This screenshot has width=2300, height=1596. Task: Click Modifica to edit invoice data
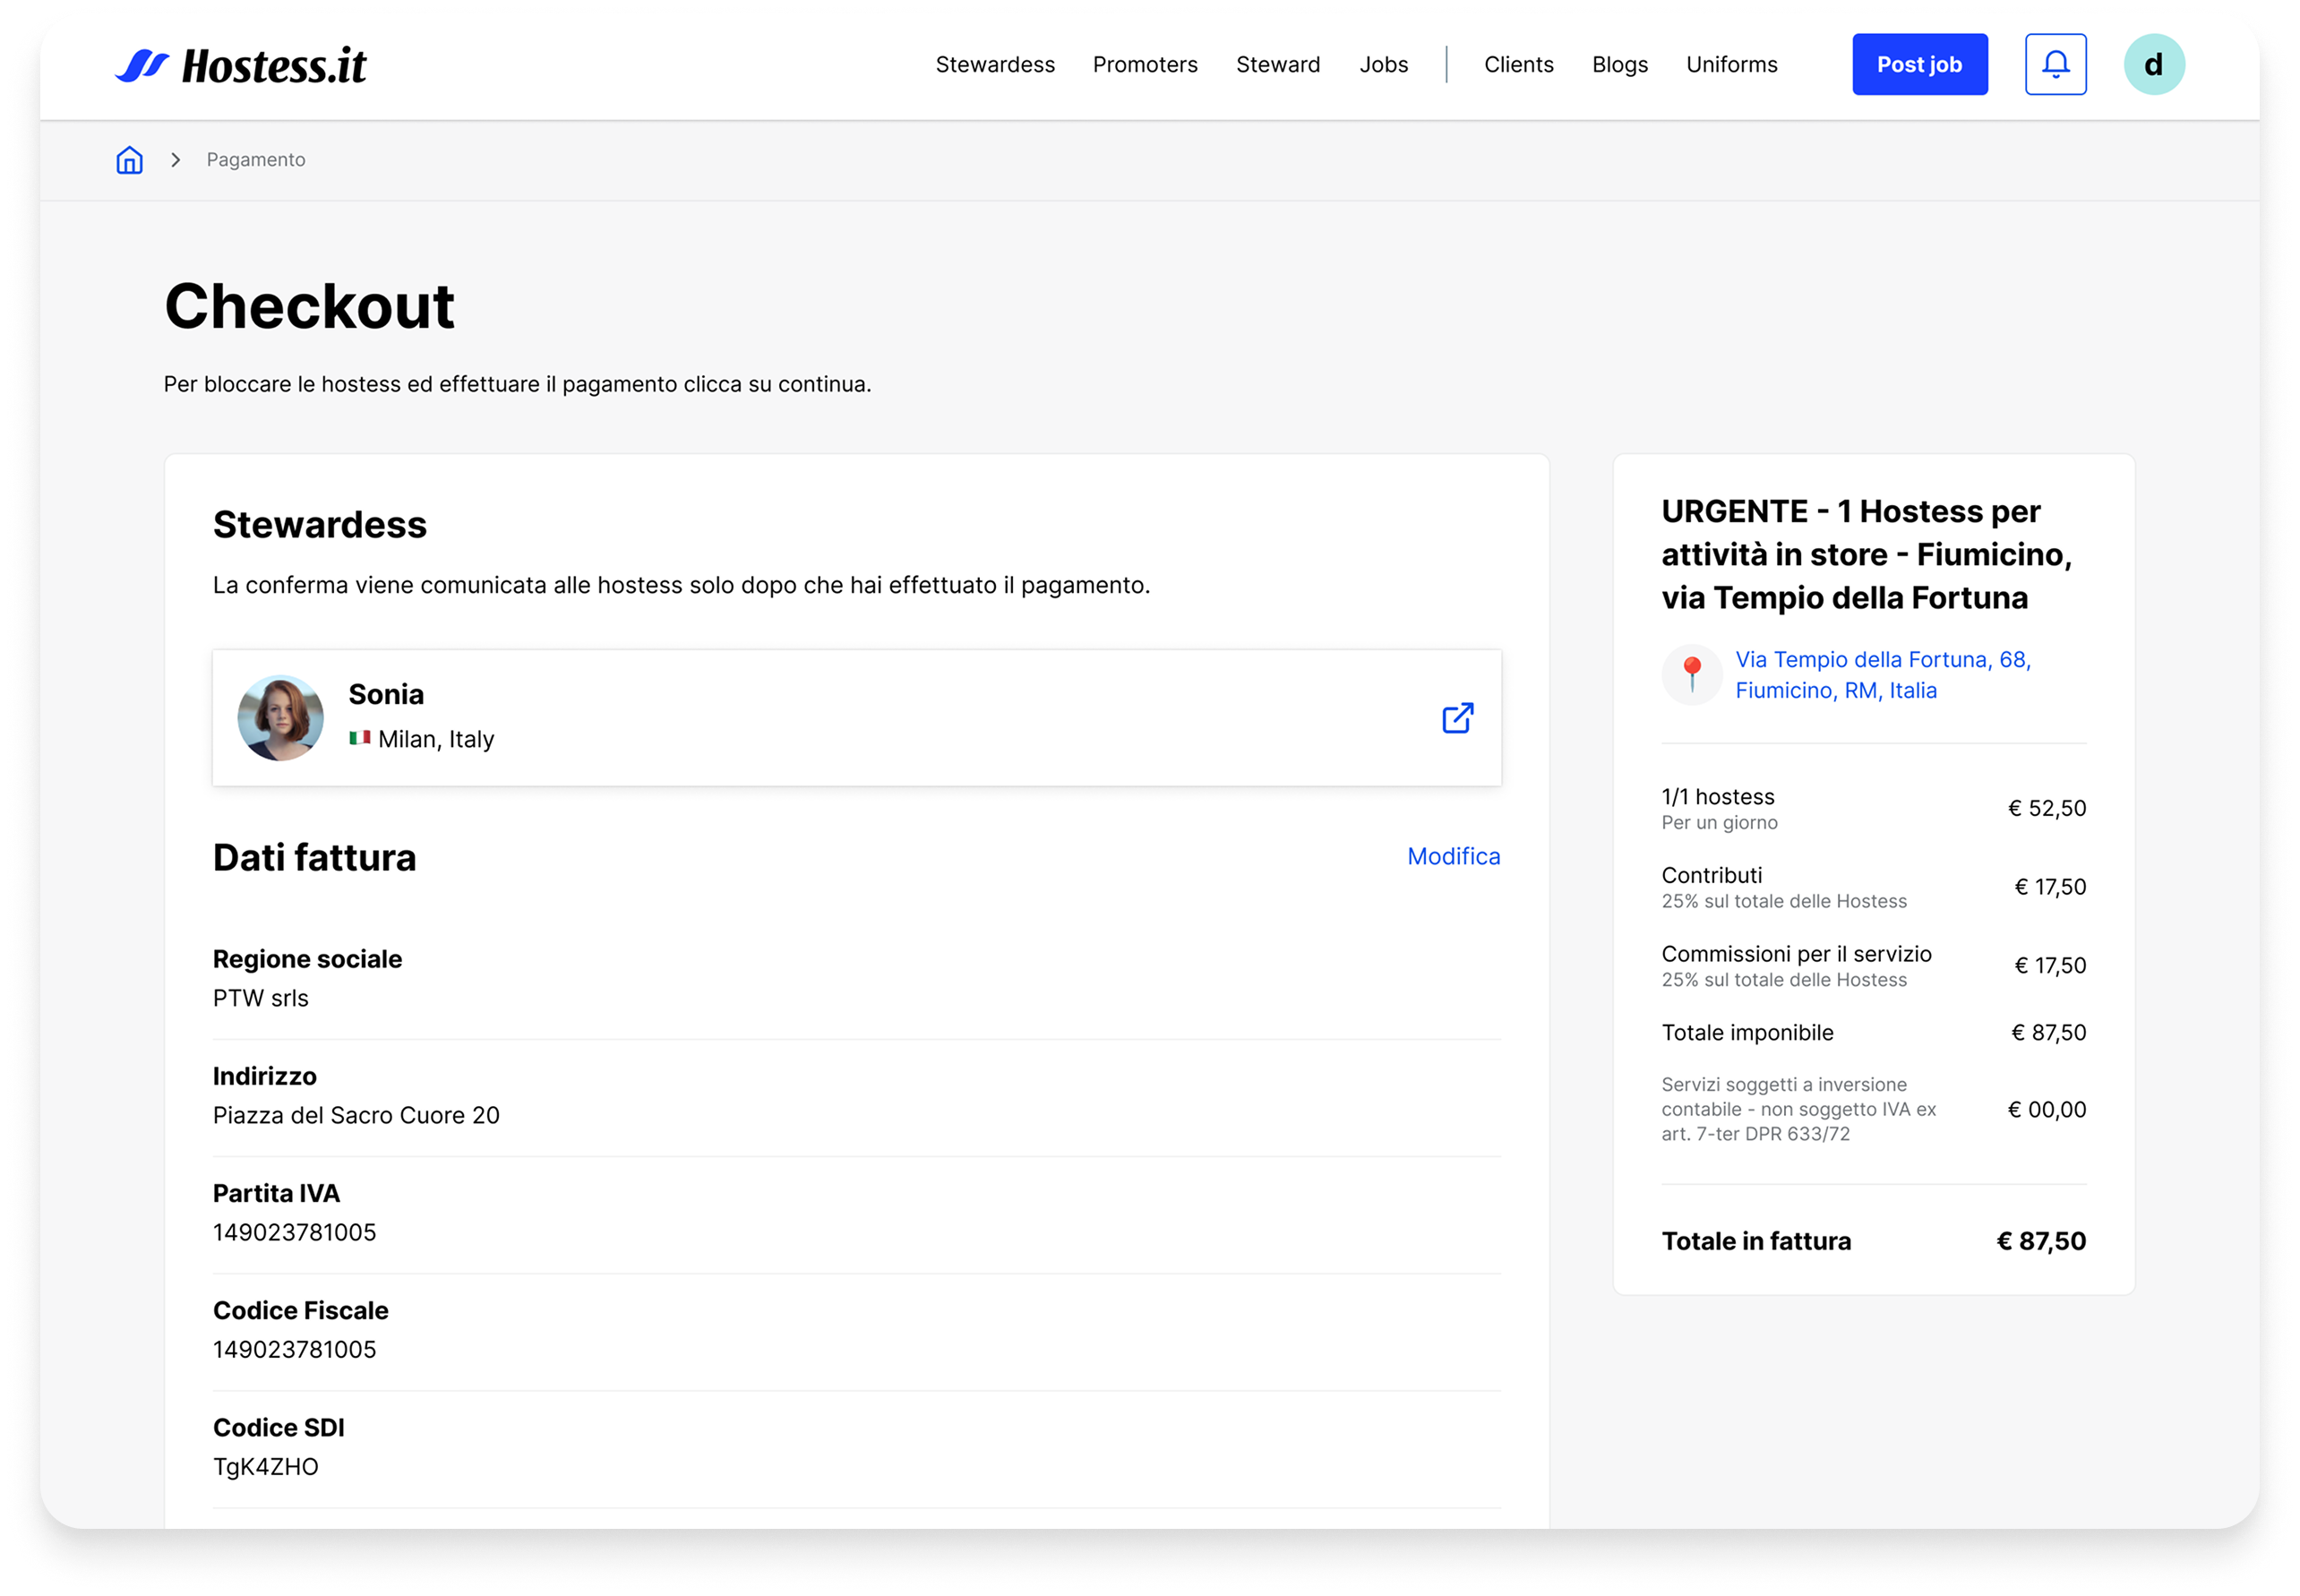coord(1453,856)
